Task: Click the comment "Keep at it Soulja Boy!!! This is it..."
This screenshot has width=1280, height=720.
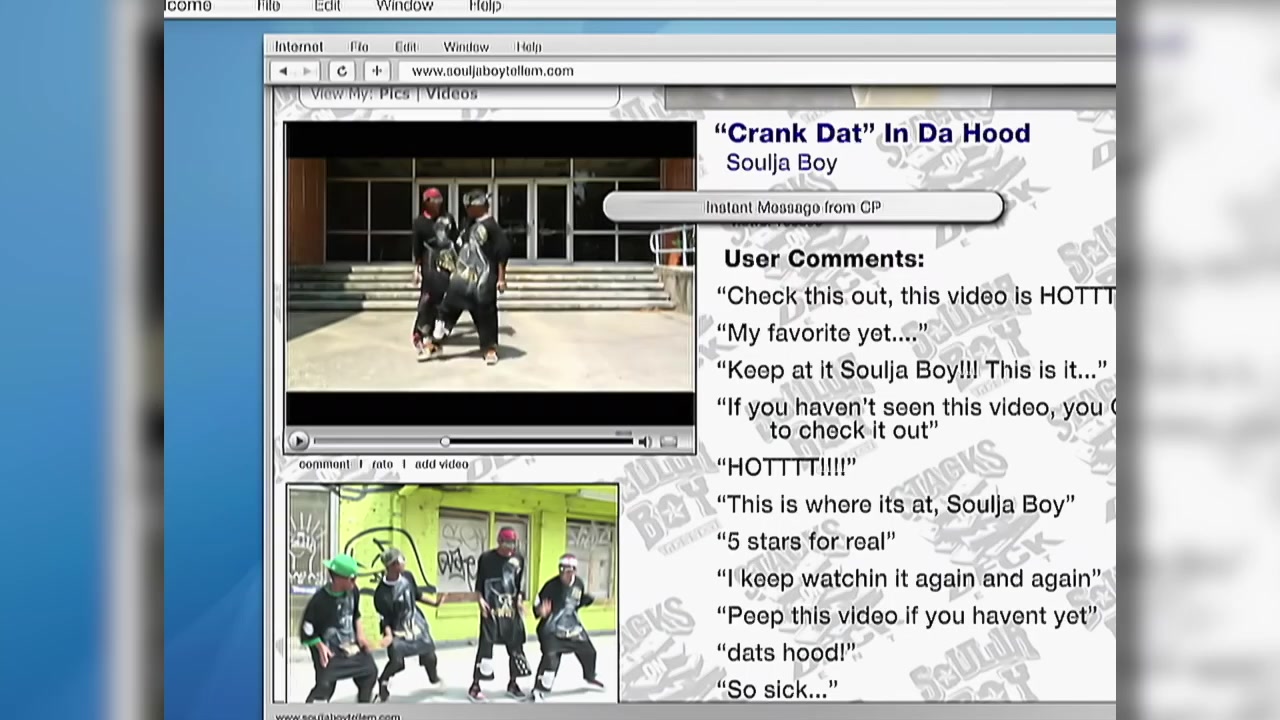Action: (x=912, y=370)
